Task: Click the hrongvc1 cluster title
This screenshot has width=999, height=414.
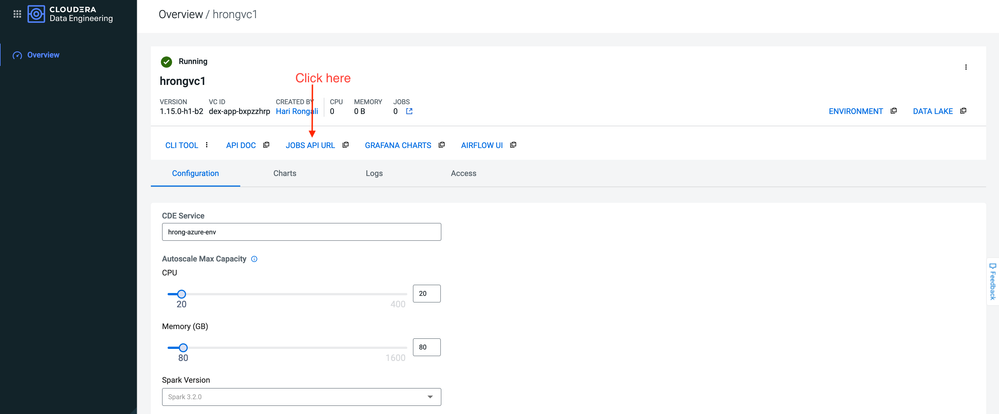Action: 182,82
